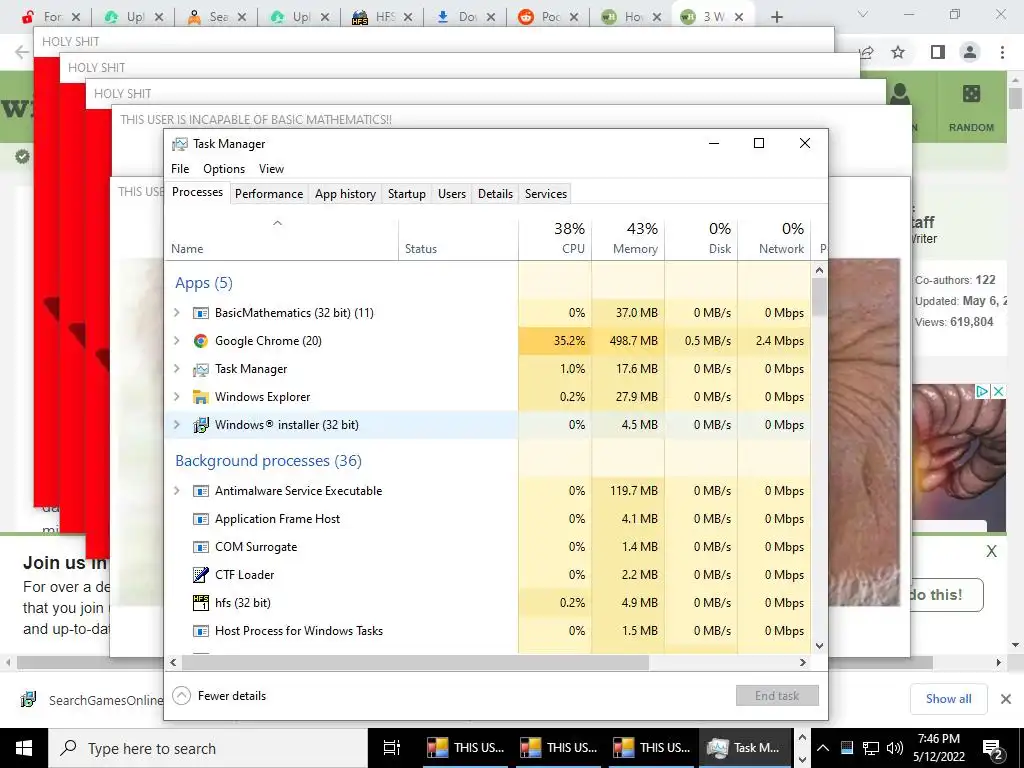
Task: Click the CTF Loader pen icon
Action: coord(200,575)
